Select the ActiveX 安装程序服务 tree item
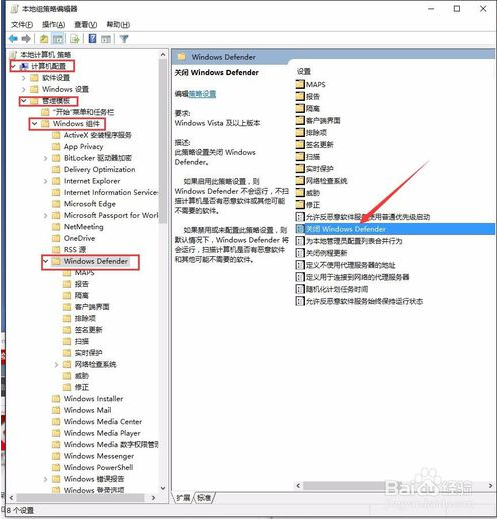This screenshot has height=519, width=497. (98, 135)
